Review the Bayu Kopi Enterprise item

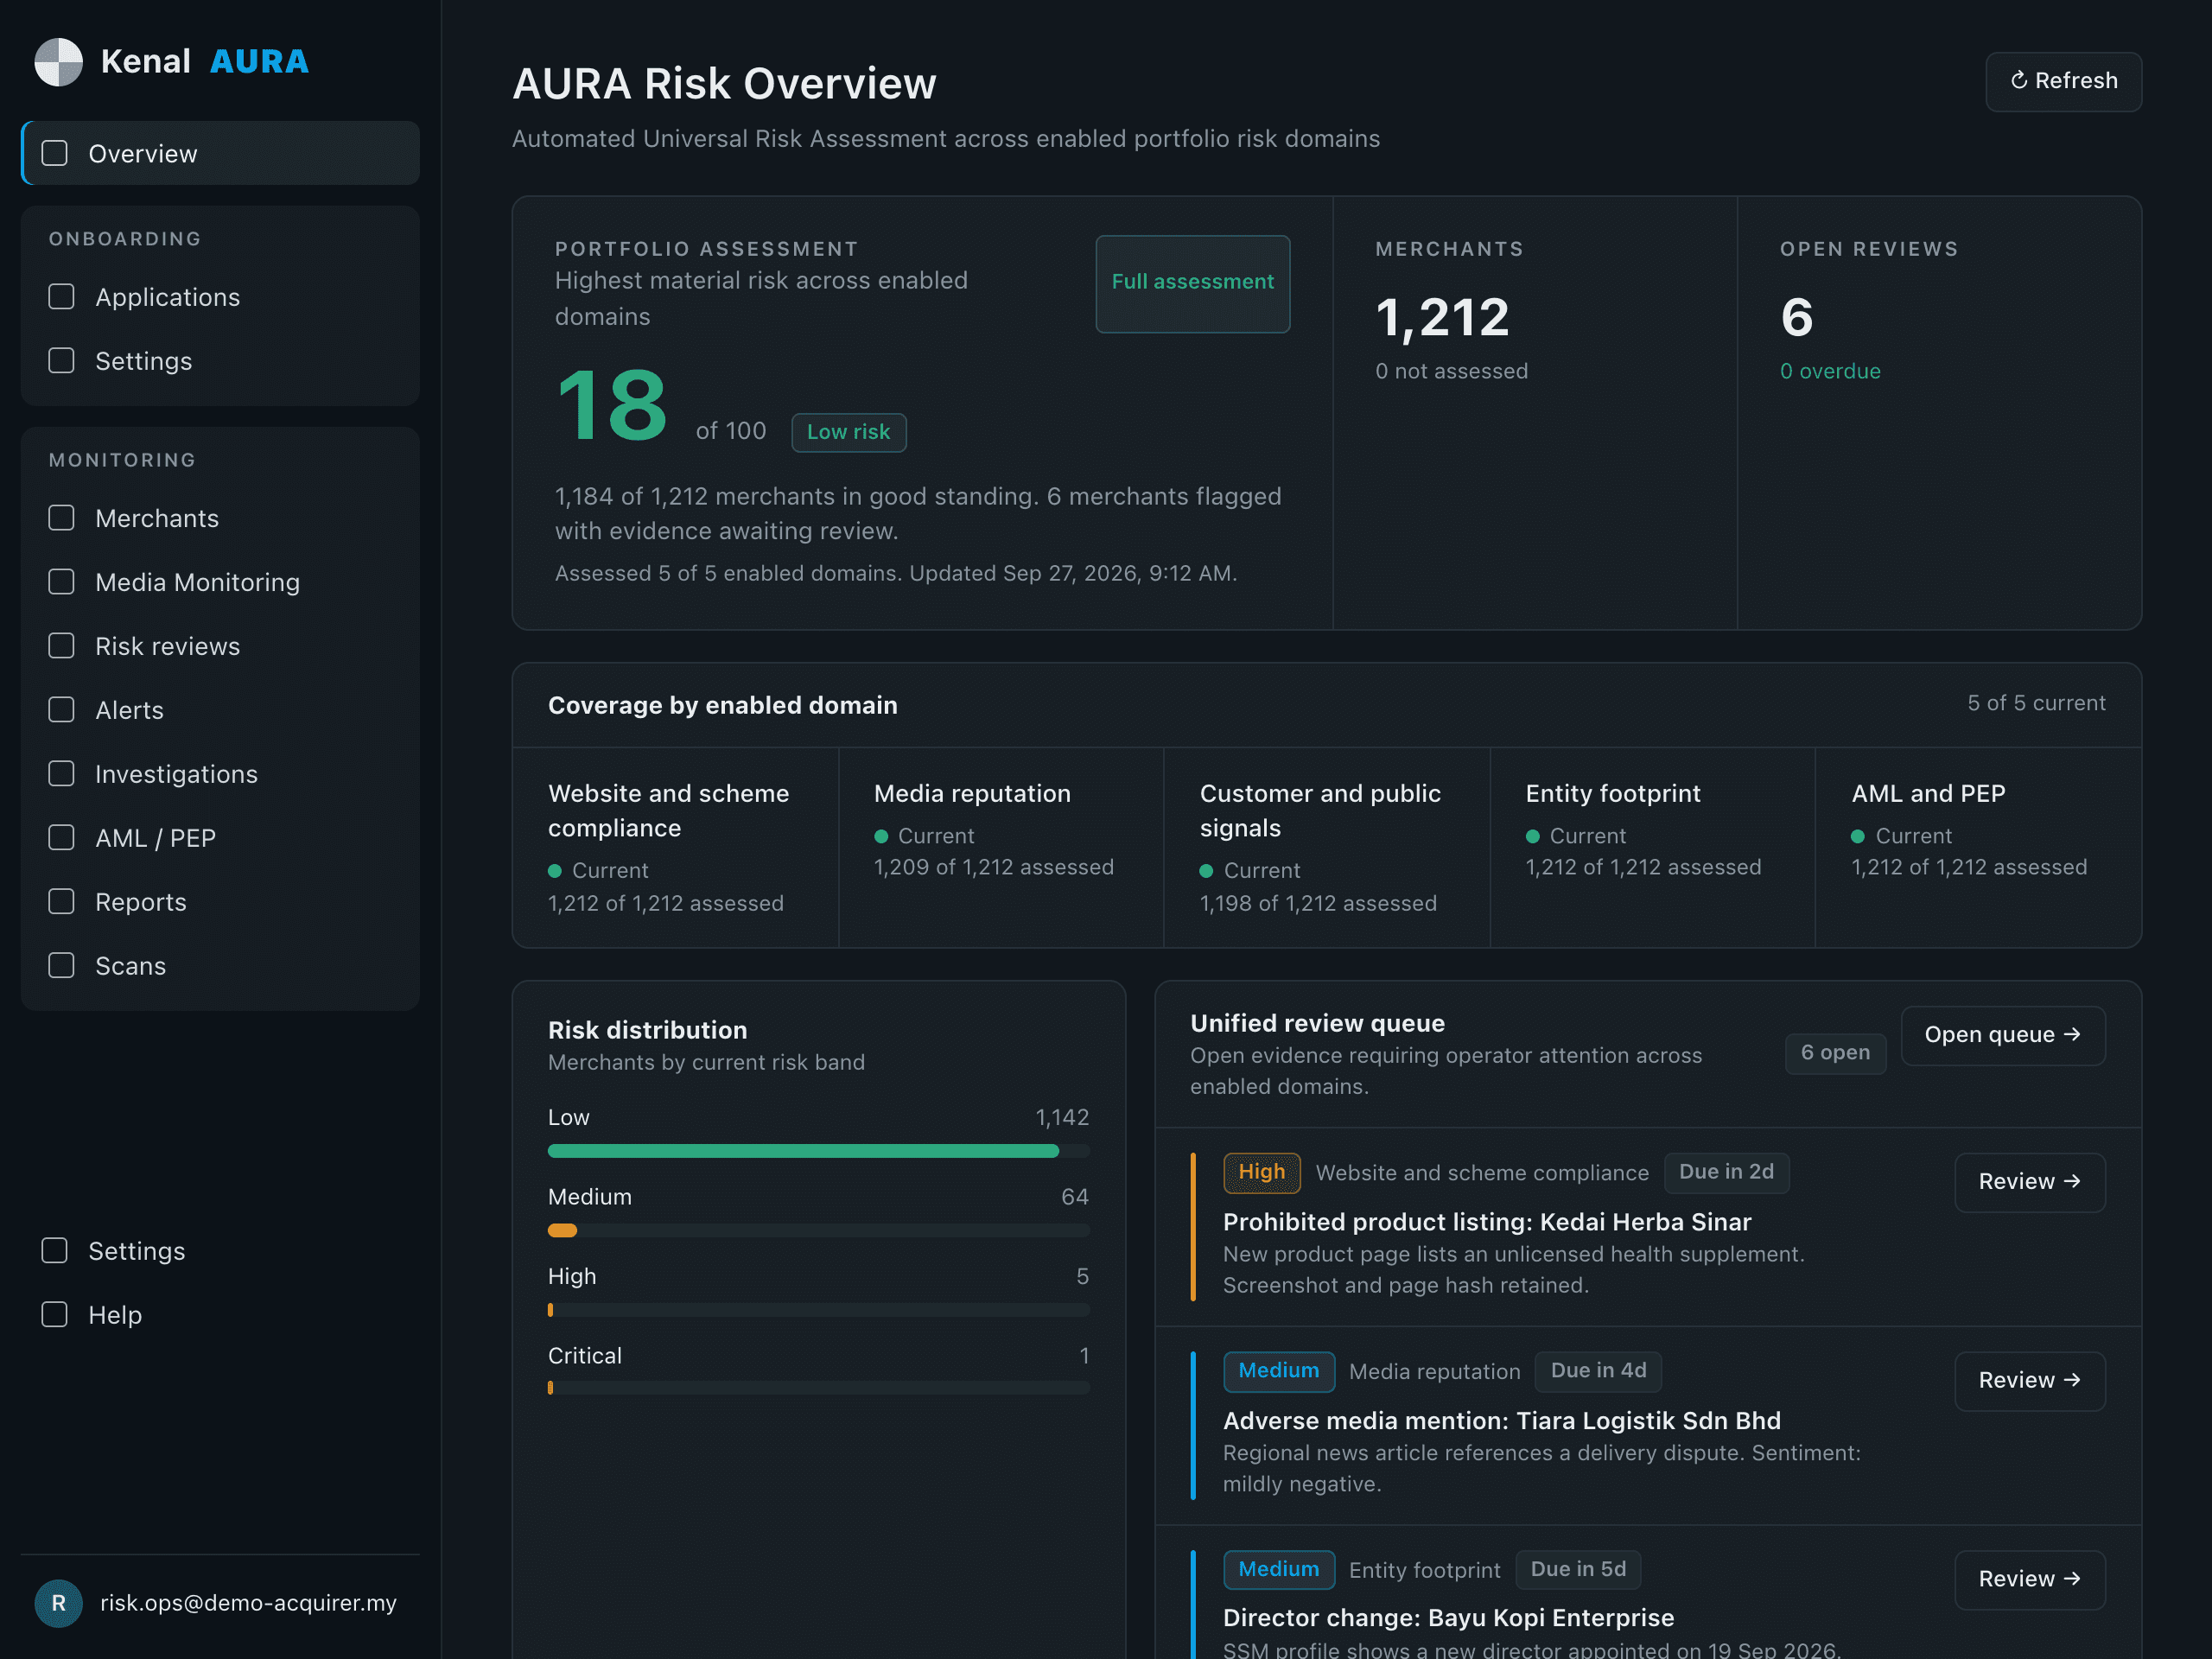tap(2030, 1579)
